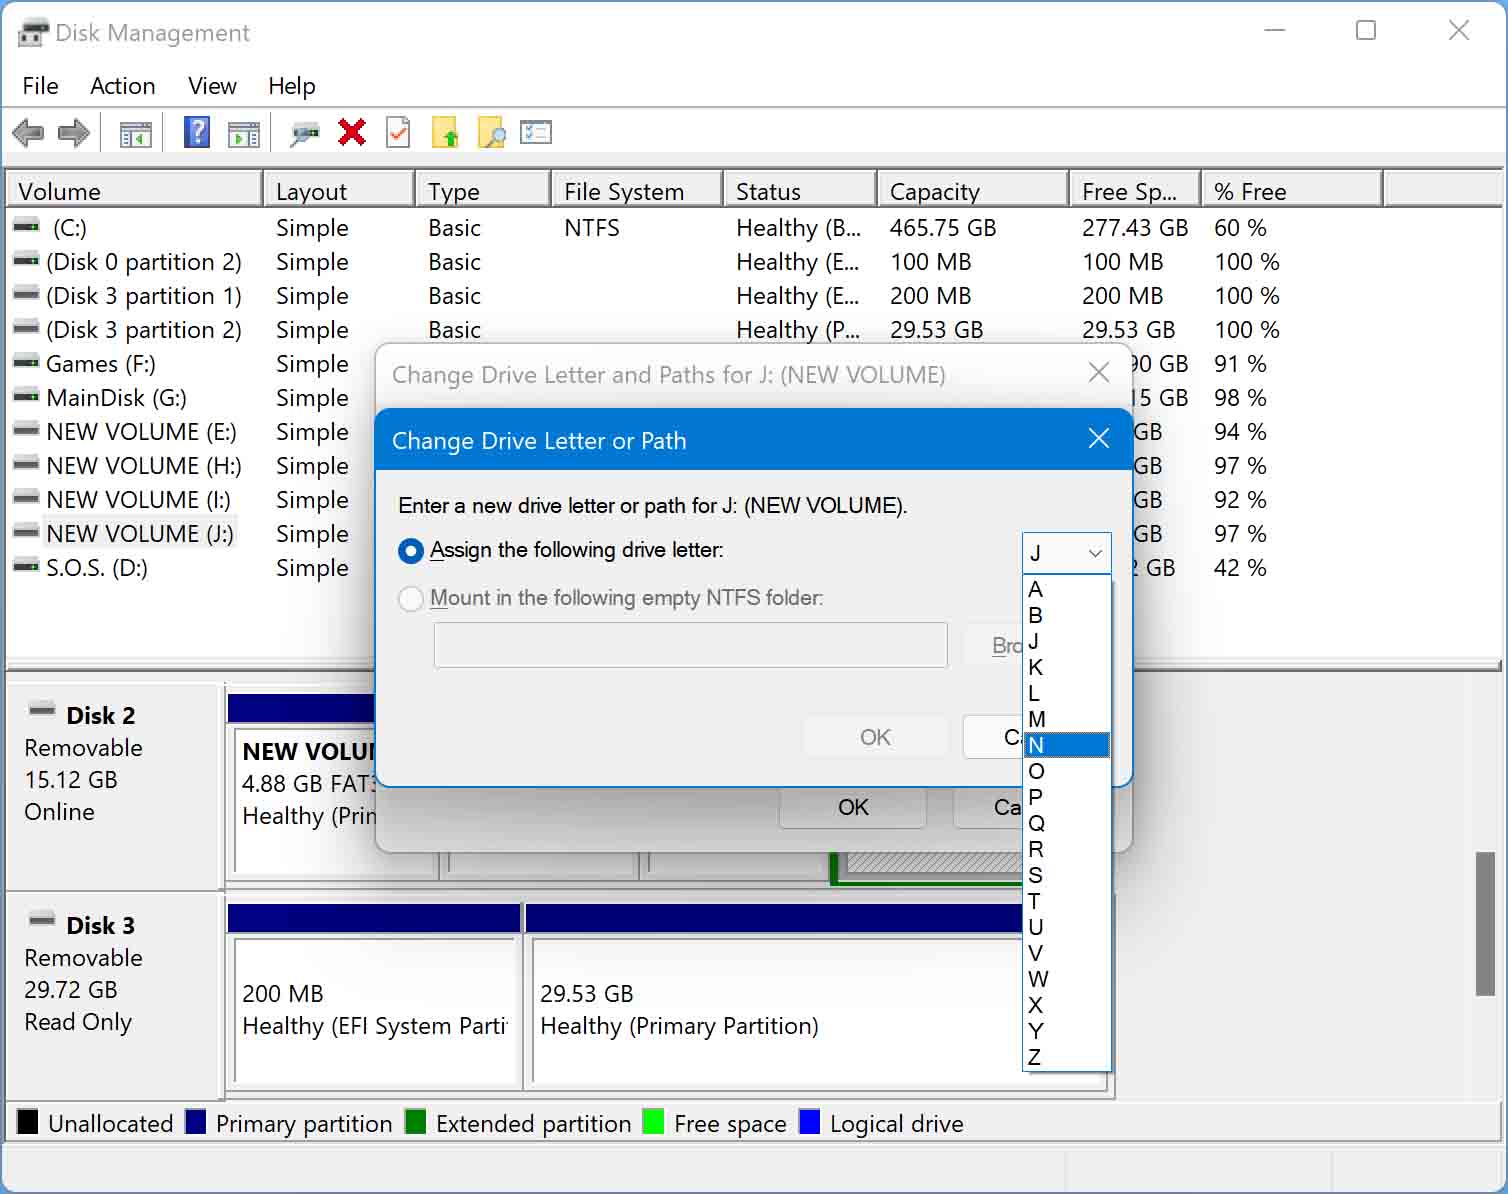Select the NEW VOLUME (J:) row
This screenshot has width=1508, height=1194.
point(140,534)
